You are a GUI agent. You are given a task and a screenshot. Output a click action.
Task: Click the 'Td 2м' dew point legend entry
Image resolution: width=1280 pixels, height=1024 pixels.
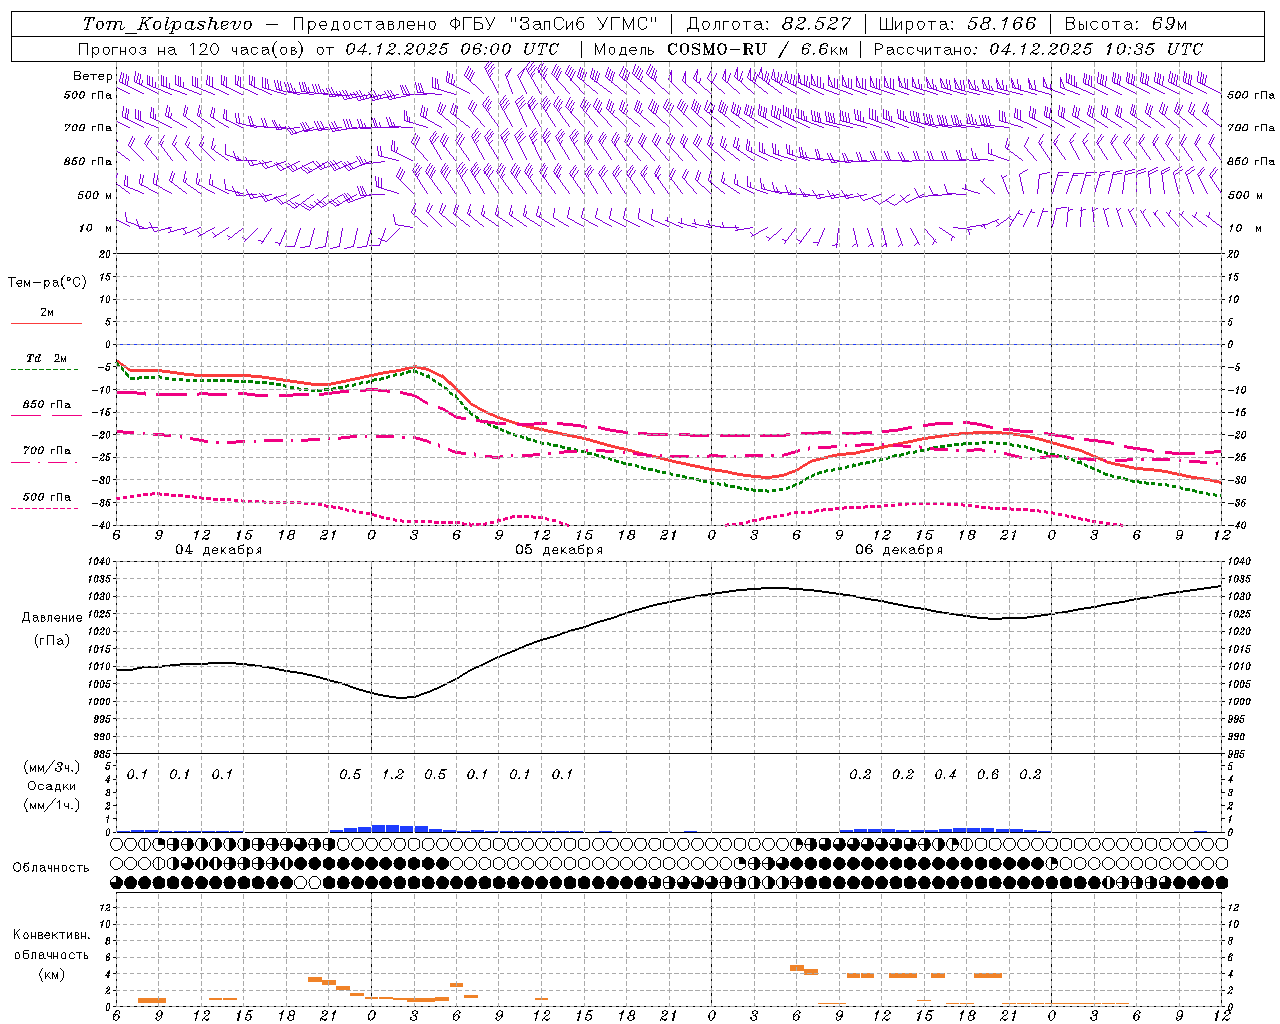(46, 358)
